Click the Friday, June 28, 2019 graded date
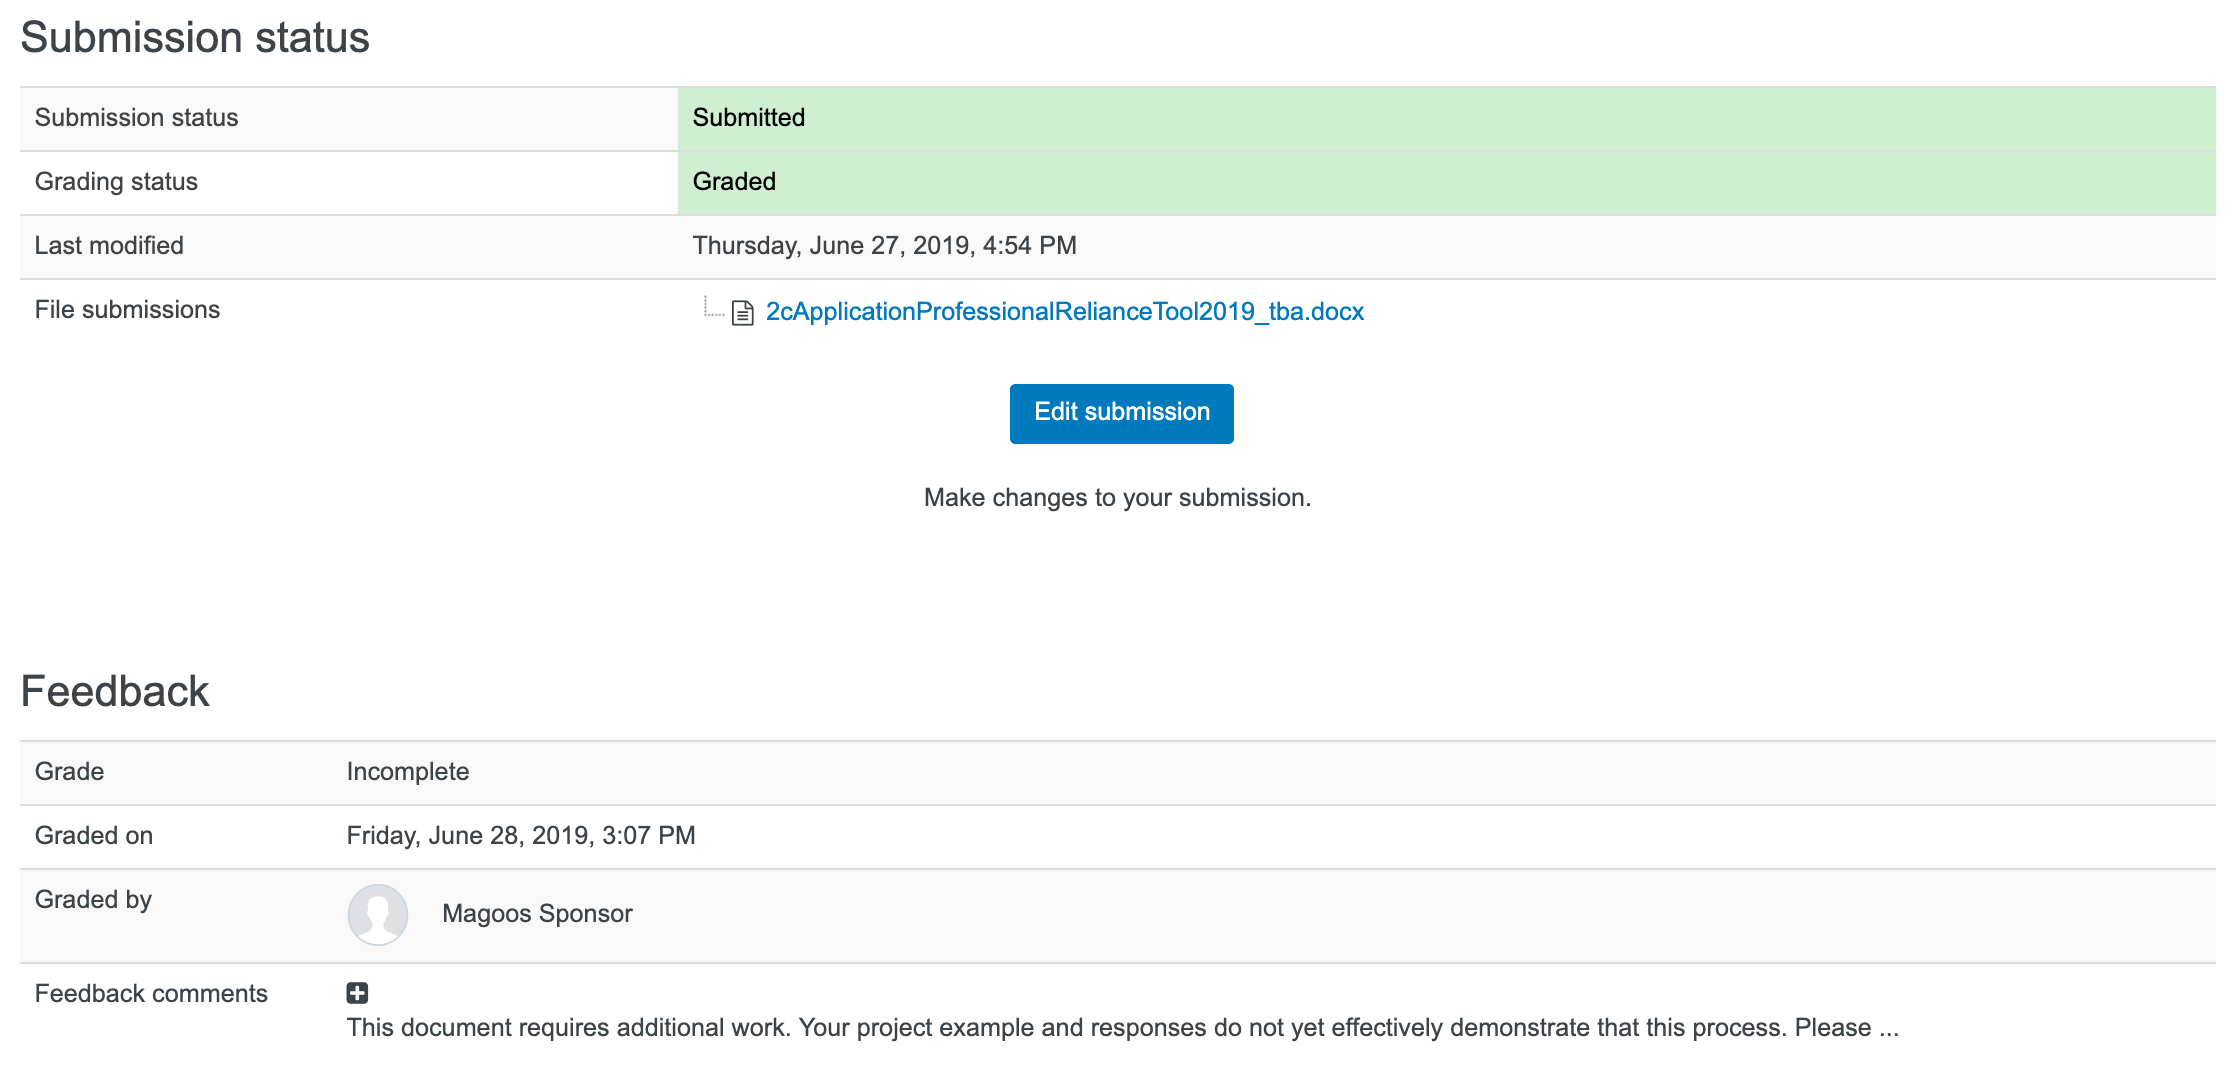The height and width of the screenshot is (1074, 2230). [521, 836]
